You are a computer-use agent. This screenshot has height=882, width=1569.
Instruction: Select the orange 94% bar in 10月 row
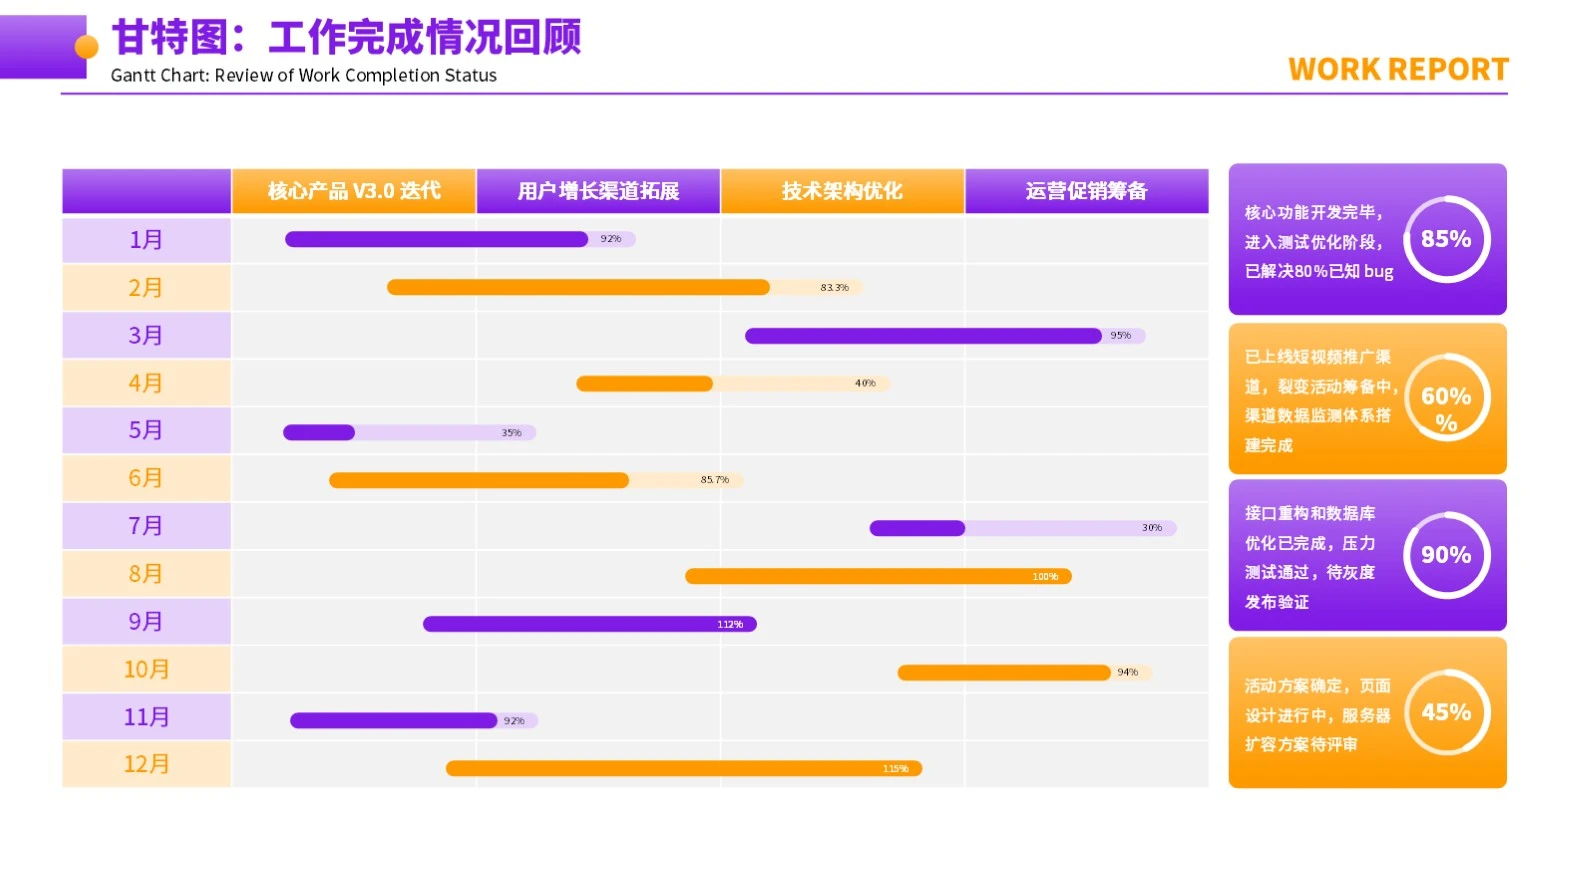pyautogui.click(x=1004, y=672)
